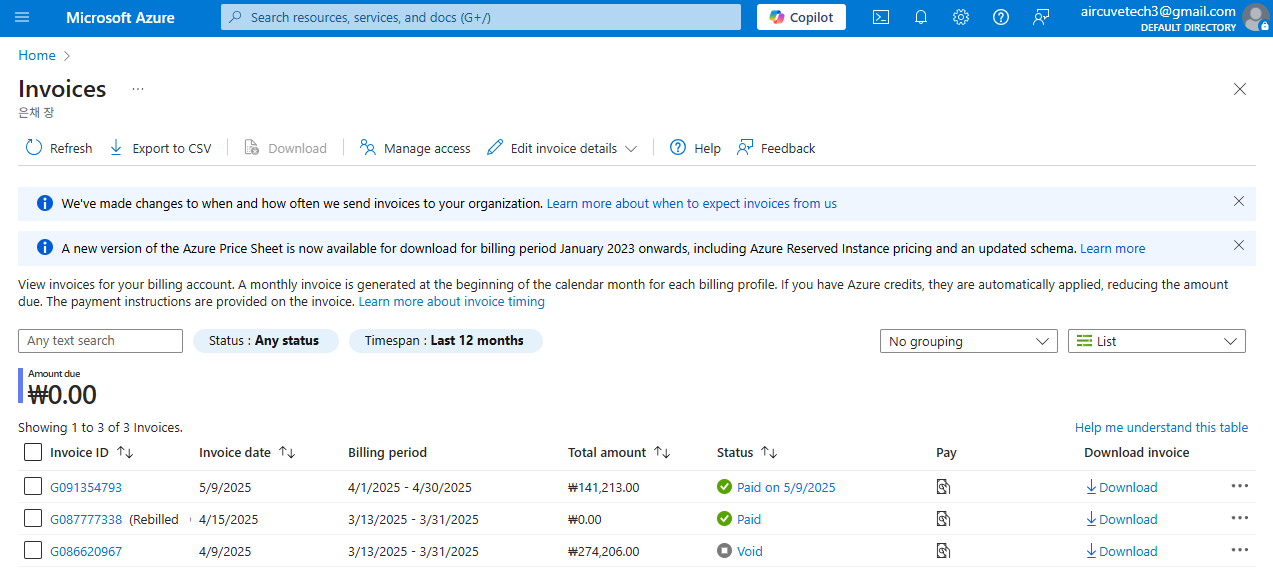Image resolution: width=1273 pixels, height=574 pixels.
Task: Open the notifications bell
Action: pos(921,17)
